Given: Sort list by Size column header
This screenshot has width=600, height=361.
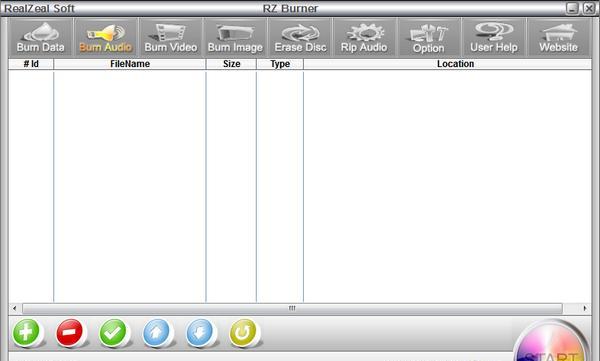Looking at the screenshot, I should tap(232, 64).
